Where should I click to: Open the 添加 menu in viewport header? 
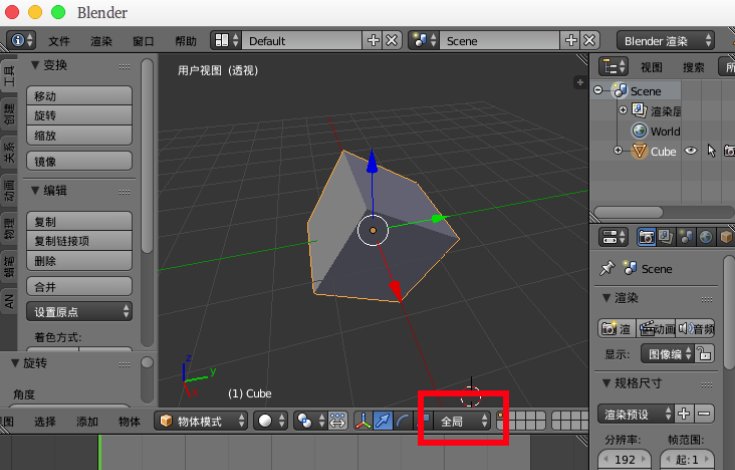87,421
